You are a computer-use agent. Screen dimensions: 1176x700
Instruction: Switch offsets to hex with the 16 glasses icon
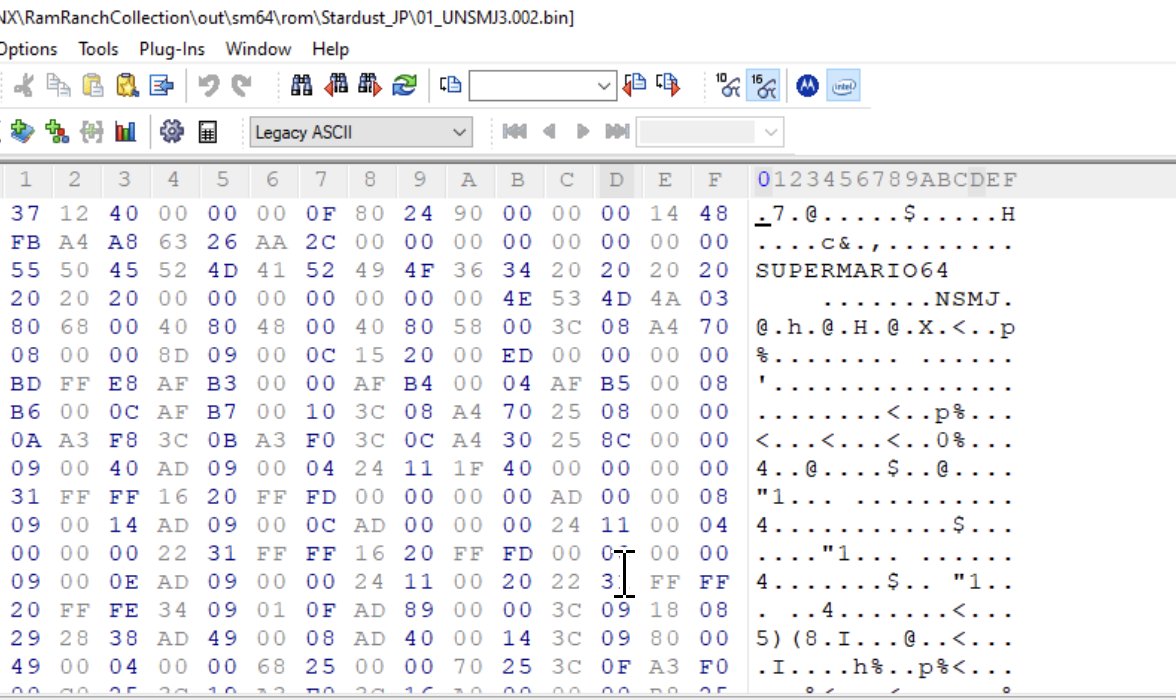[x=763, y=86]
